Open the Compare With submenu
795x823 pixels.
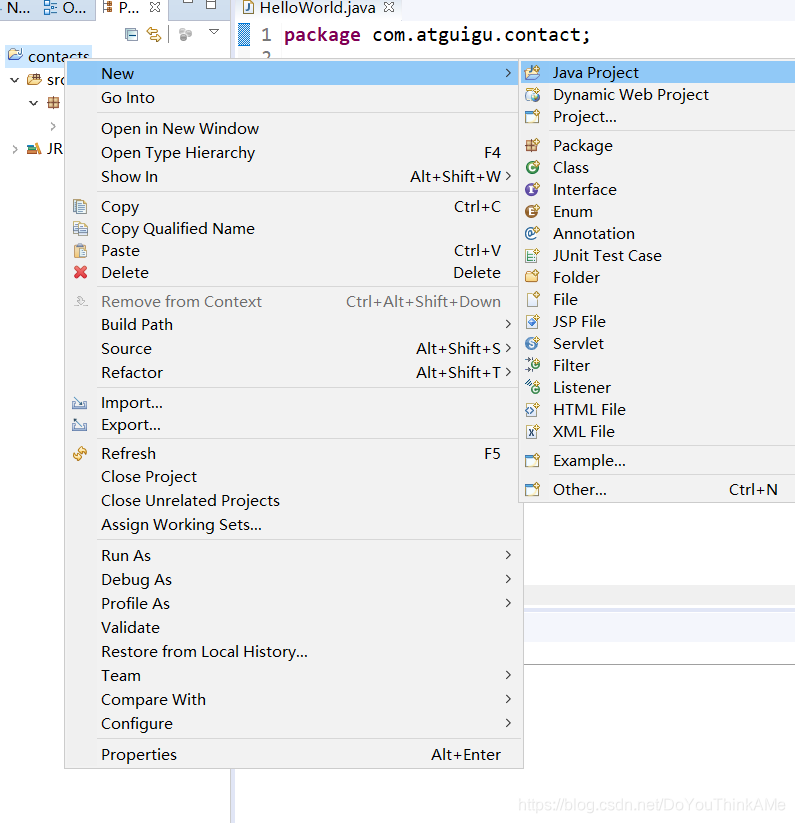(x=294, y=700)
